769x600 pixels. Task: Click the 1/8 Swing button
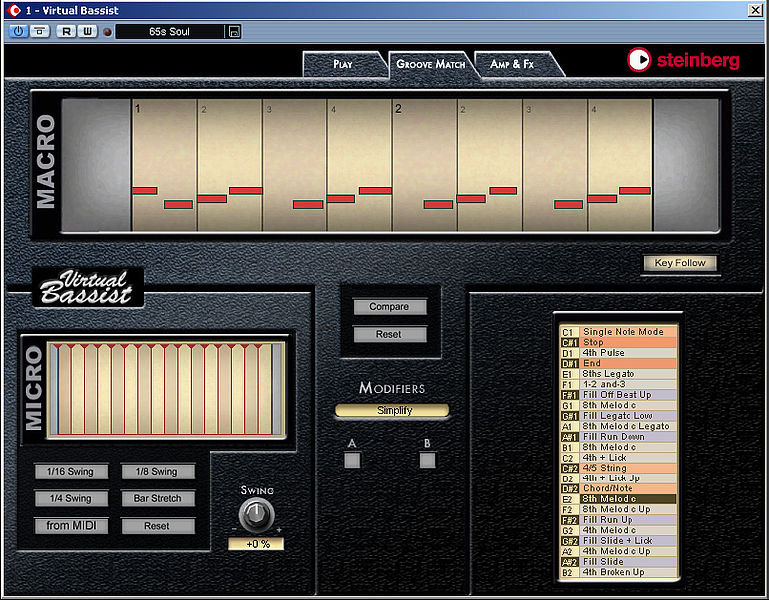(157, 472)
